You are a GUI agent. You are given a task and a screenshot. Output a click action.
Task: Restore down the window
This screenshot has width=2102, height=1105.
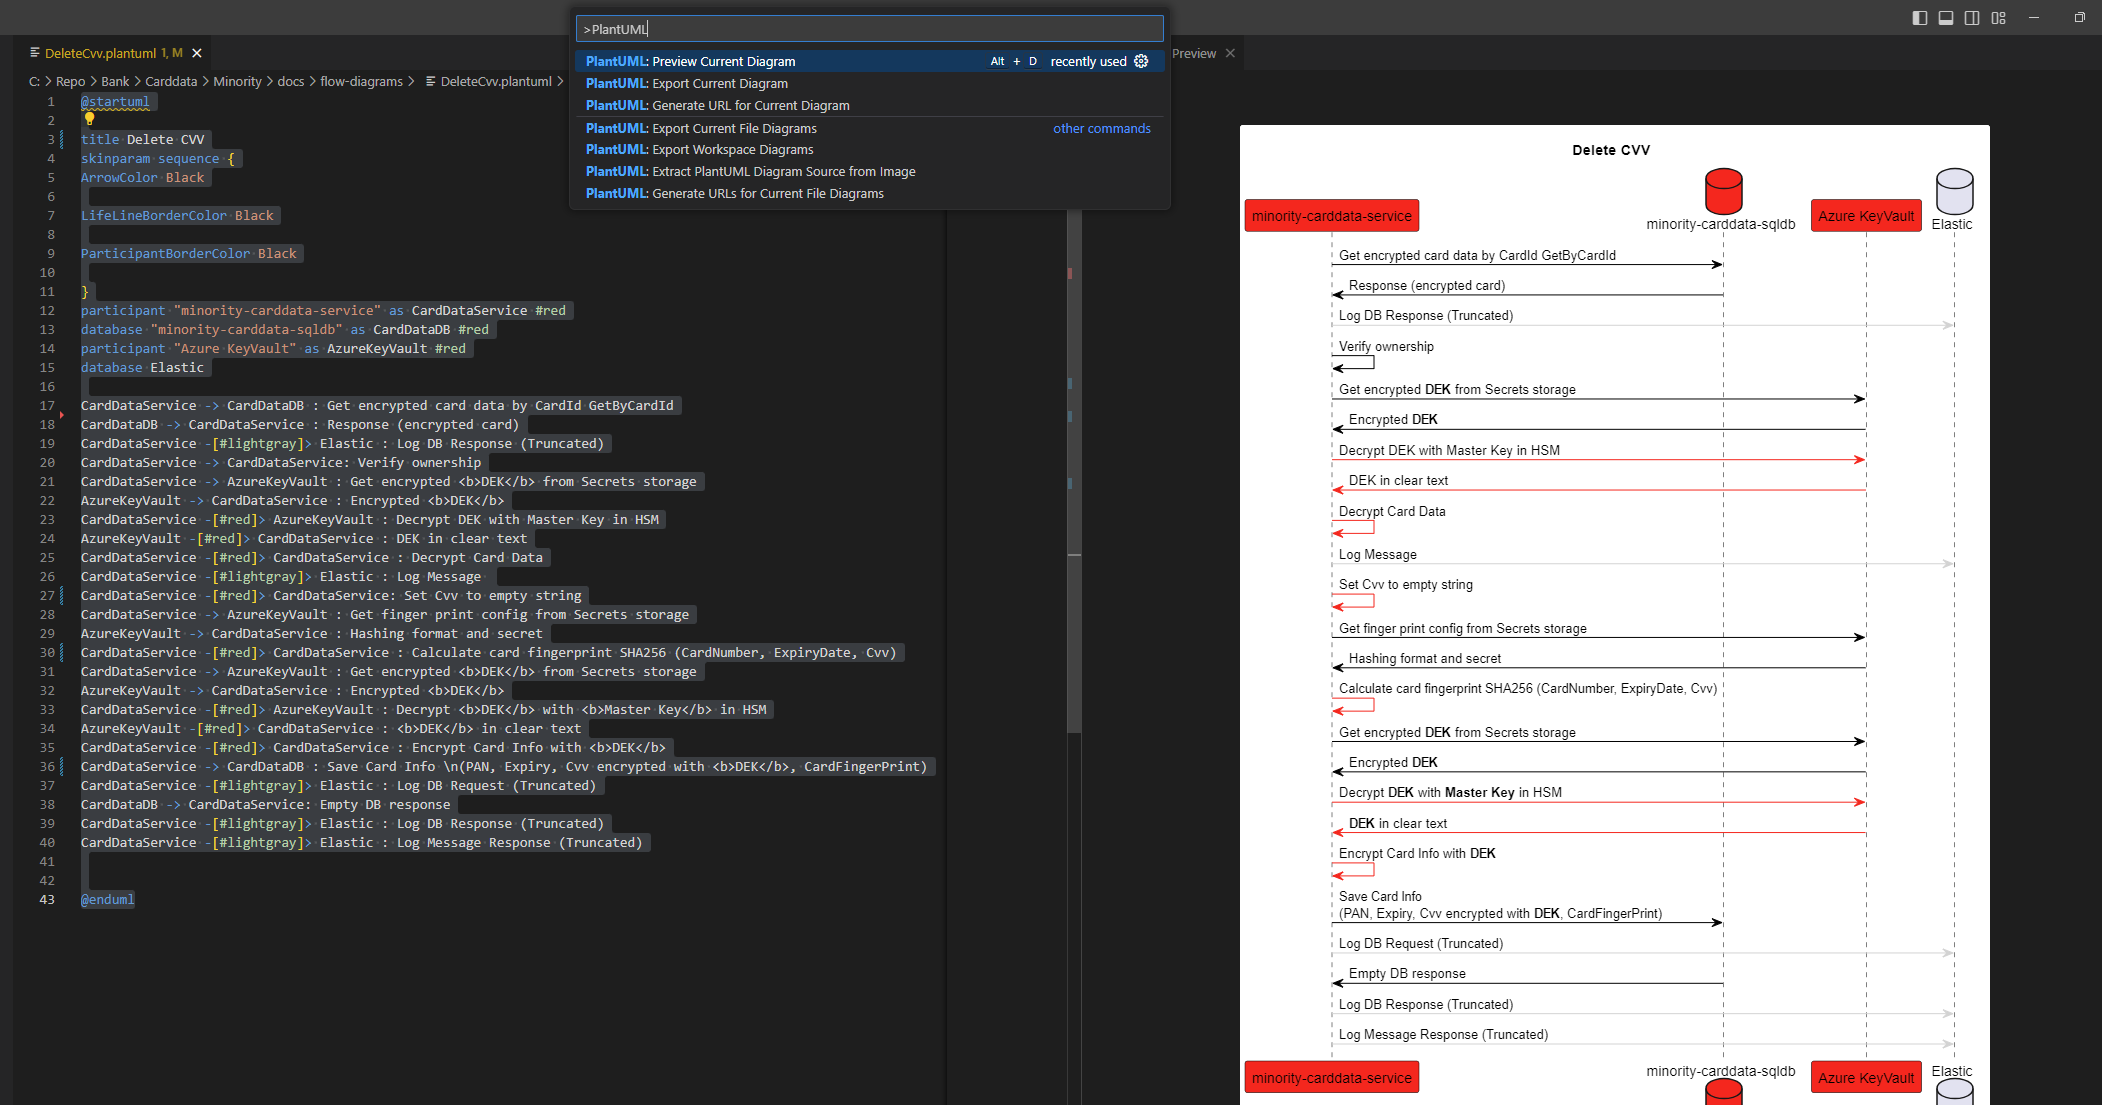tap(2079, 18)
